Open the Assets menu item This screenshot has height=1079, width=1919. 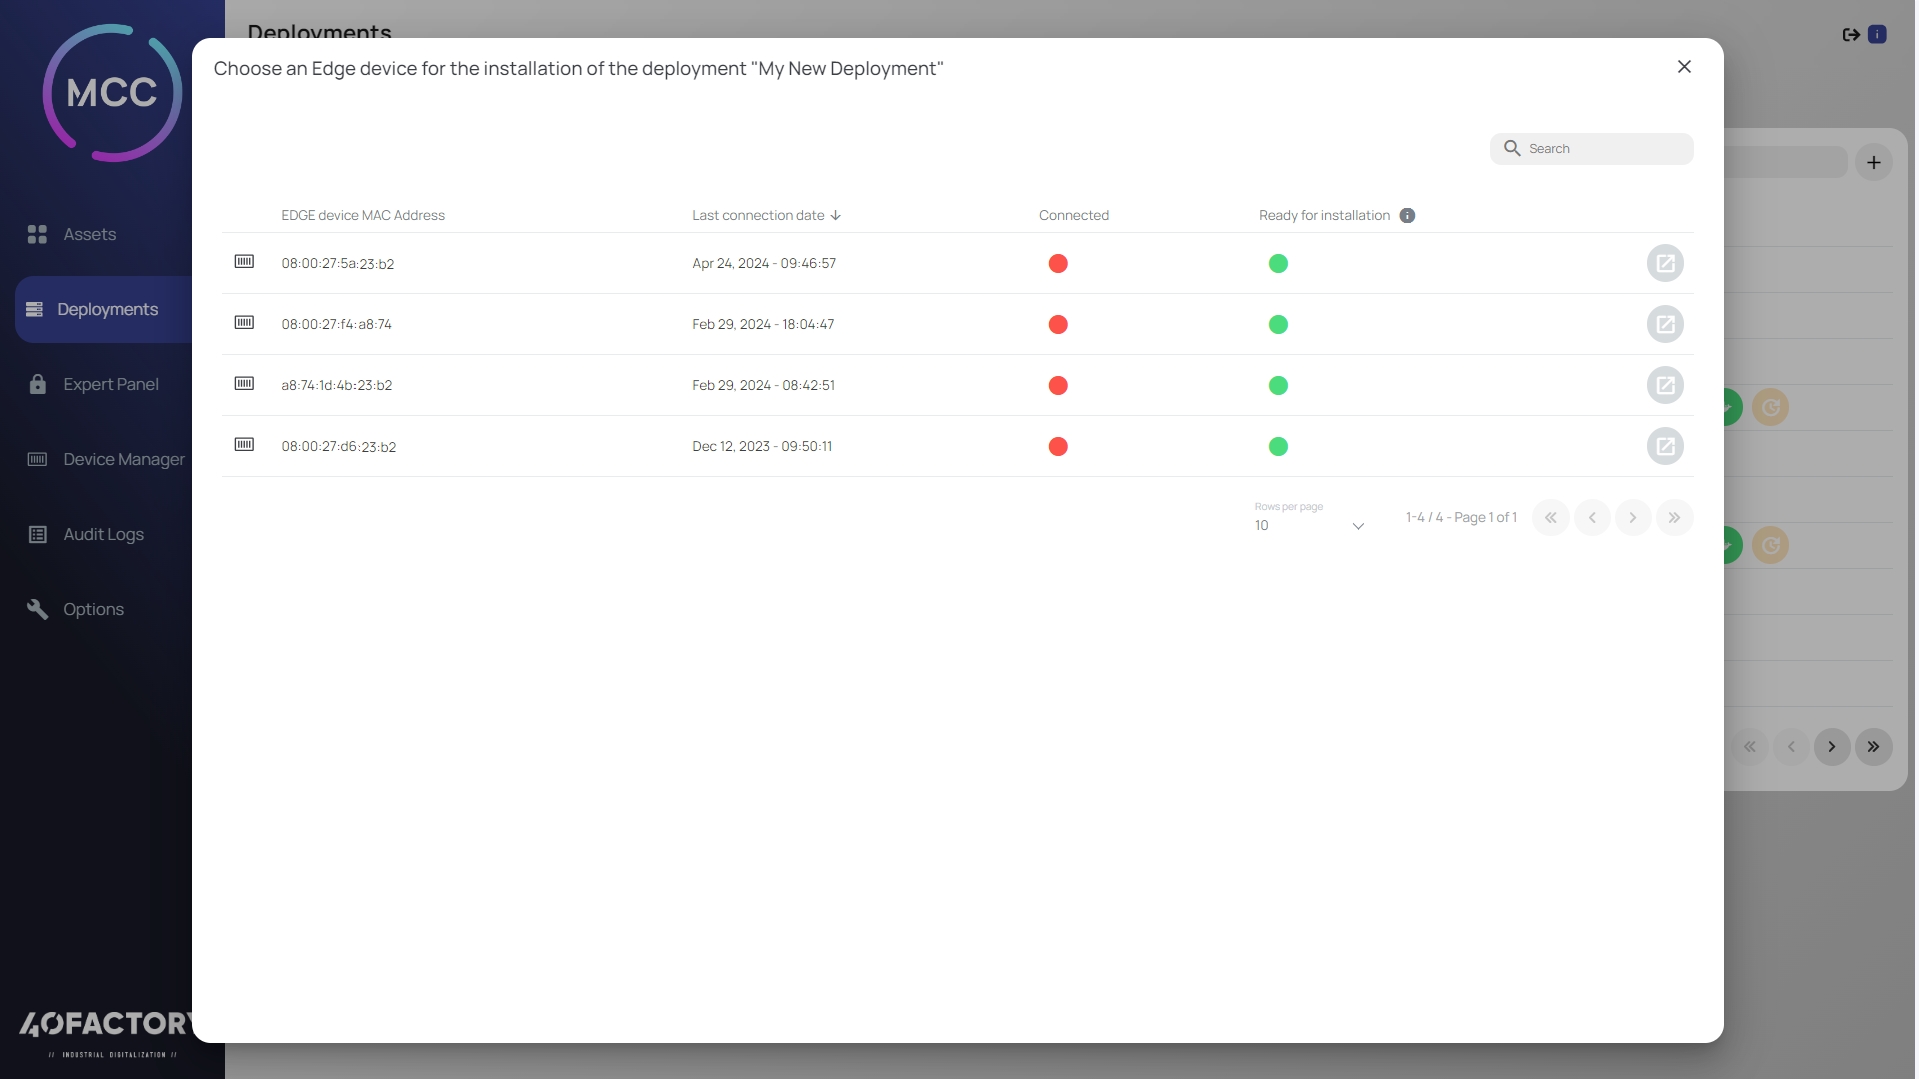[89, 235]
